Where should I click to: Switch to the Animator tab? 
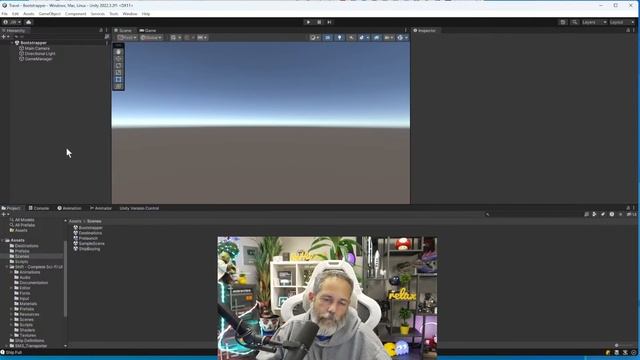coord(101,208)
